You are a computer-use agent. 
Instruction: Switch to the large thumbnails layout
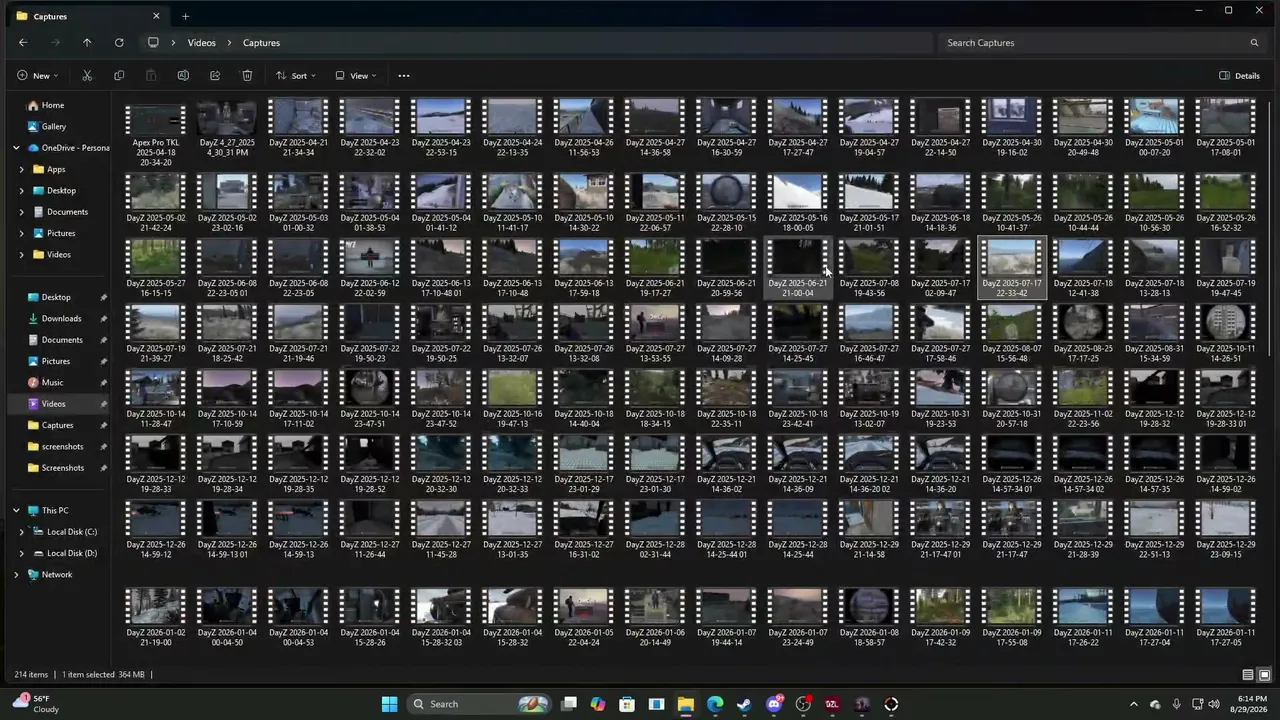point(1264,675)
